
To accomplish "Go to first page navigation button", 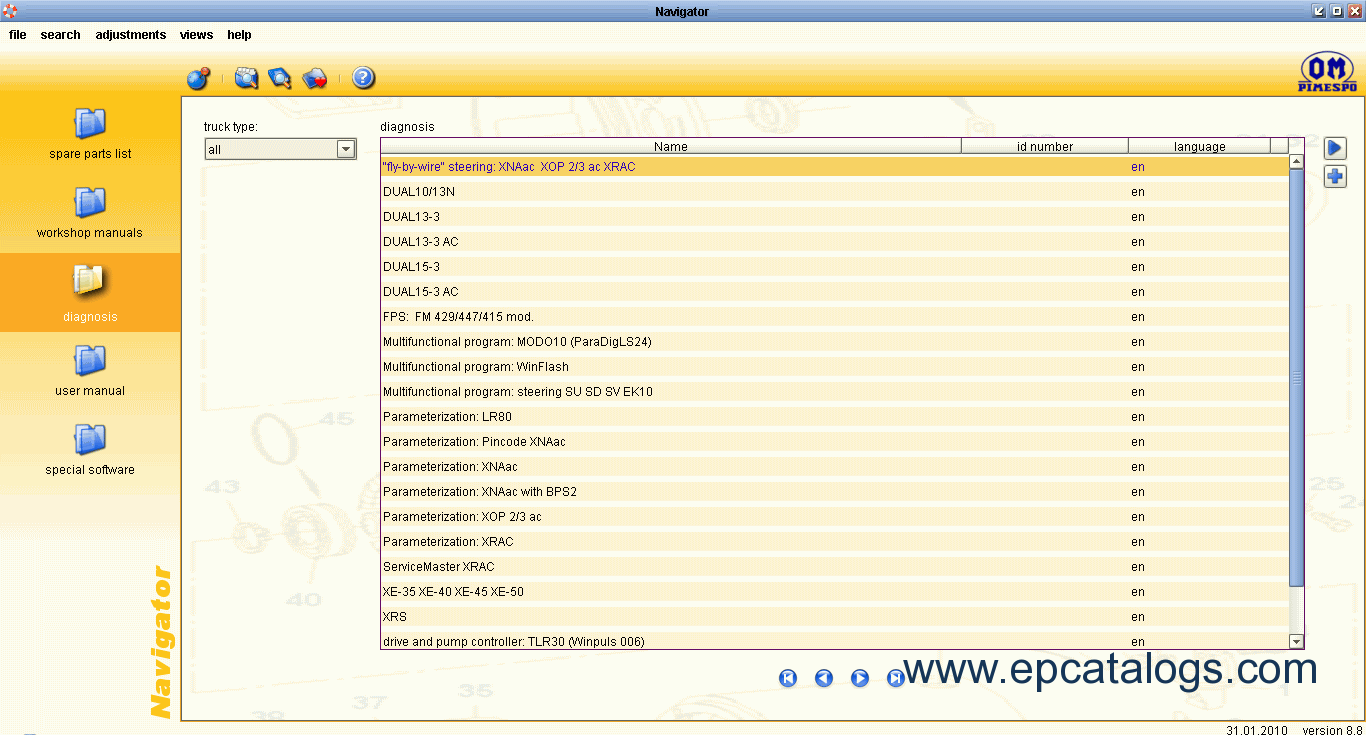I will (x=788, y=678).
